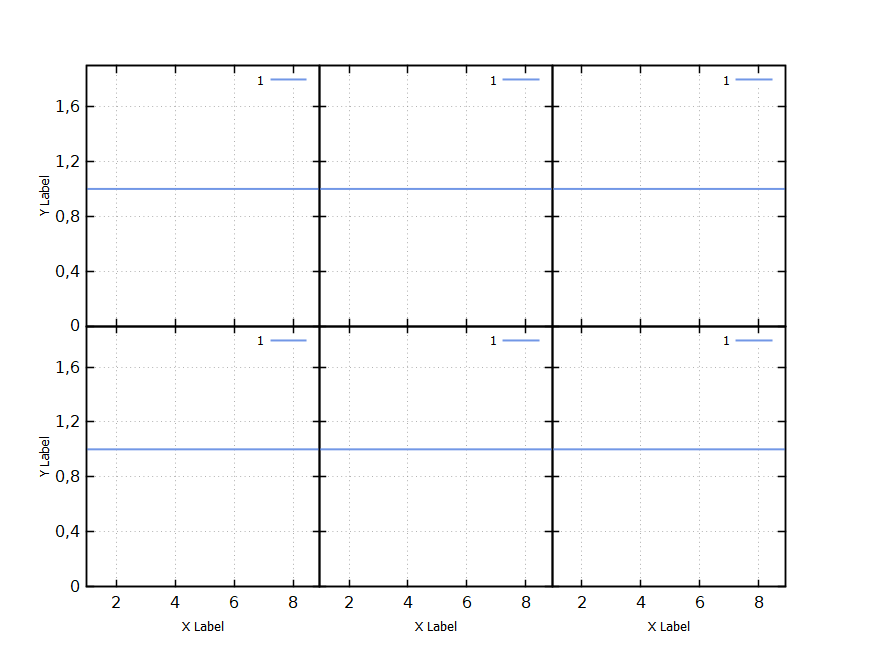Click the 1,6 tick label of bottom row
This screenshot has height=651, width=871.
[68, 367]
